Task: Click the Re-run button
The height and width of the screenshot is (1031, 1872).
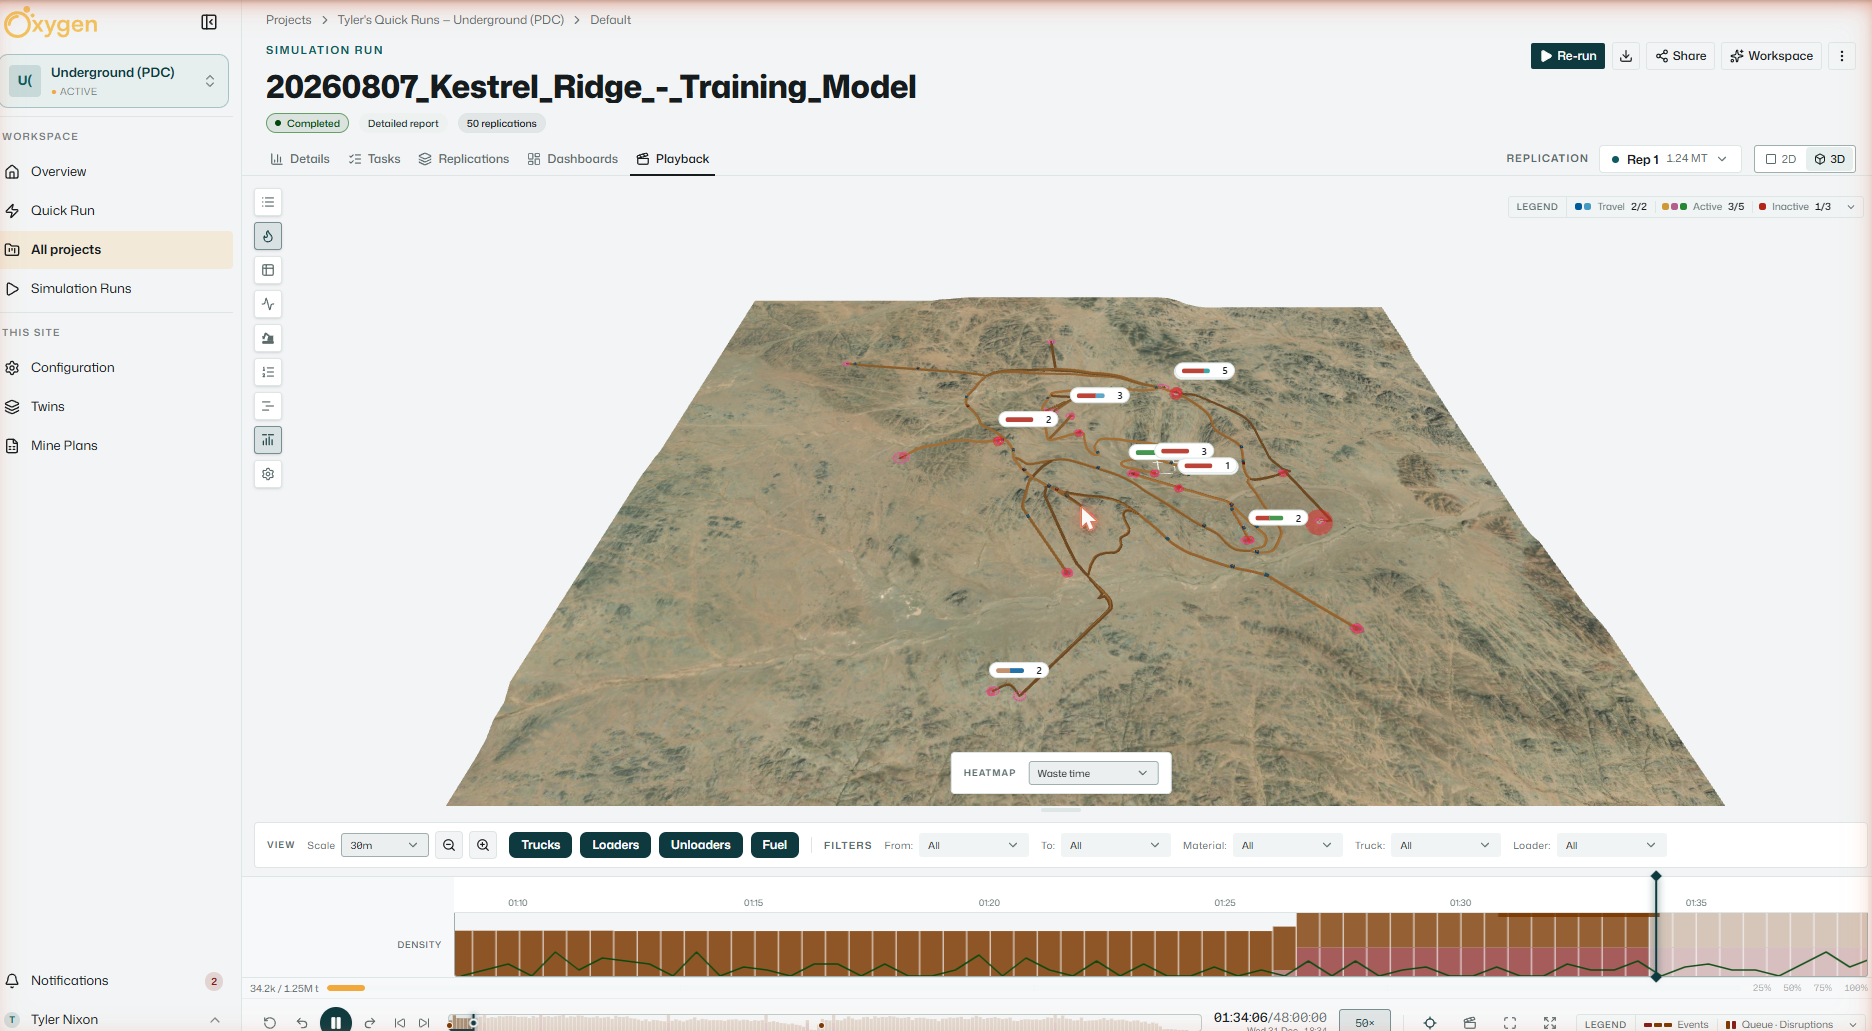Action: [x=1568, y=56]
